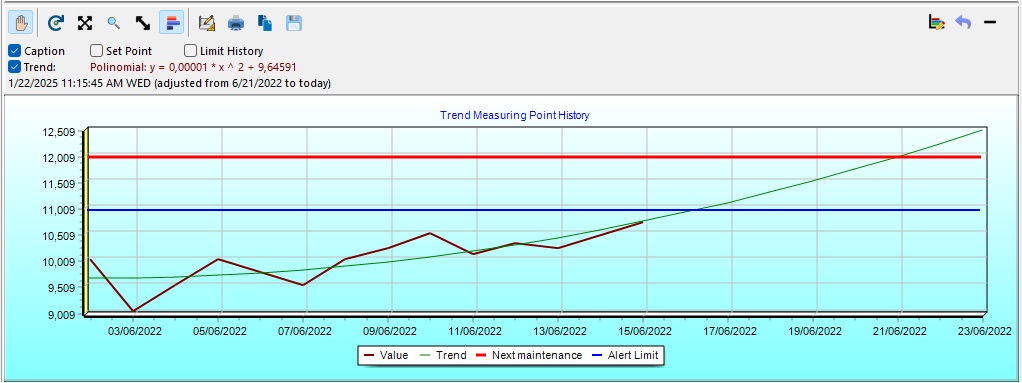Select the hand pan tool
The width and height of the screenshot is (1022, 383).
[x=21, y=23]
